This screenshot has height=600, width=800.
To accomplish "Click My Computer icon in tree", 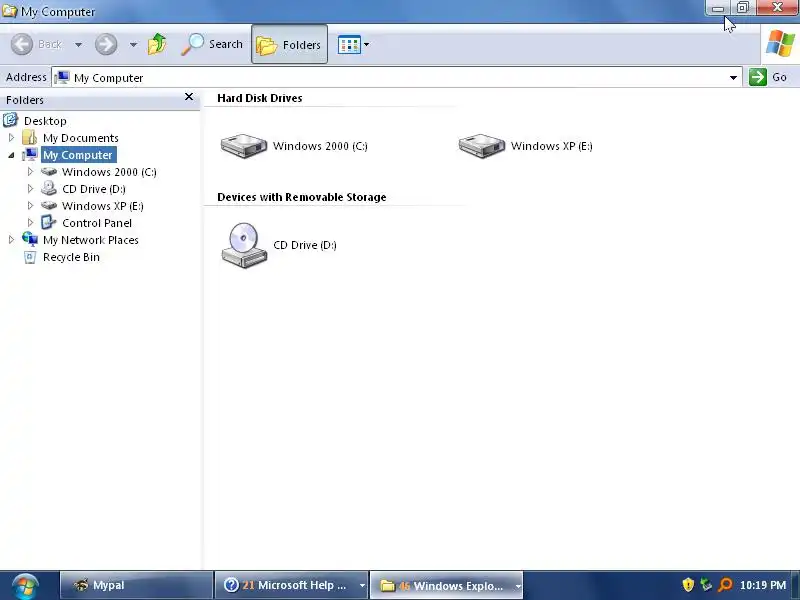I will coord(30,155).
